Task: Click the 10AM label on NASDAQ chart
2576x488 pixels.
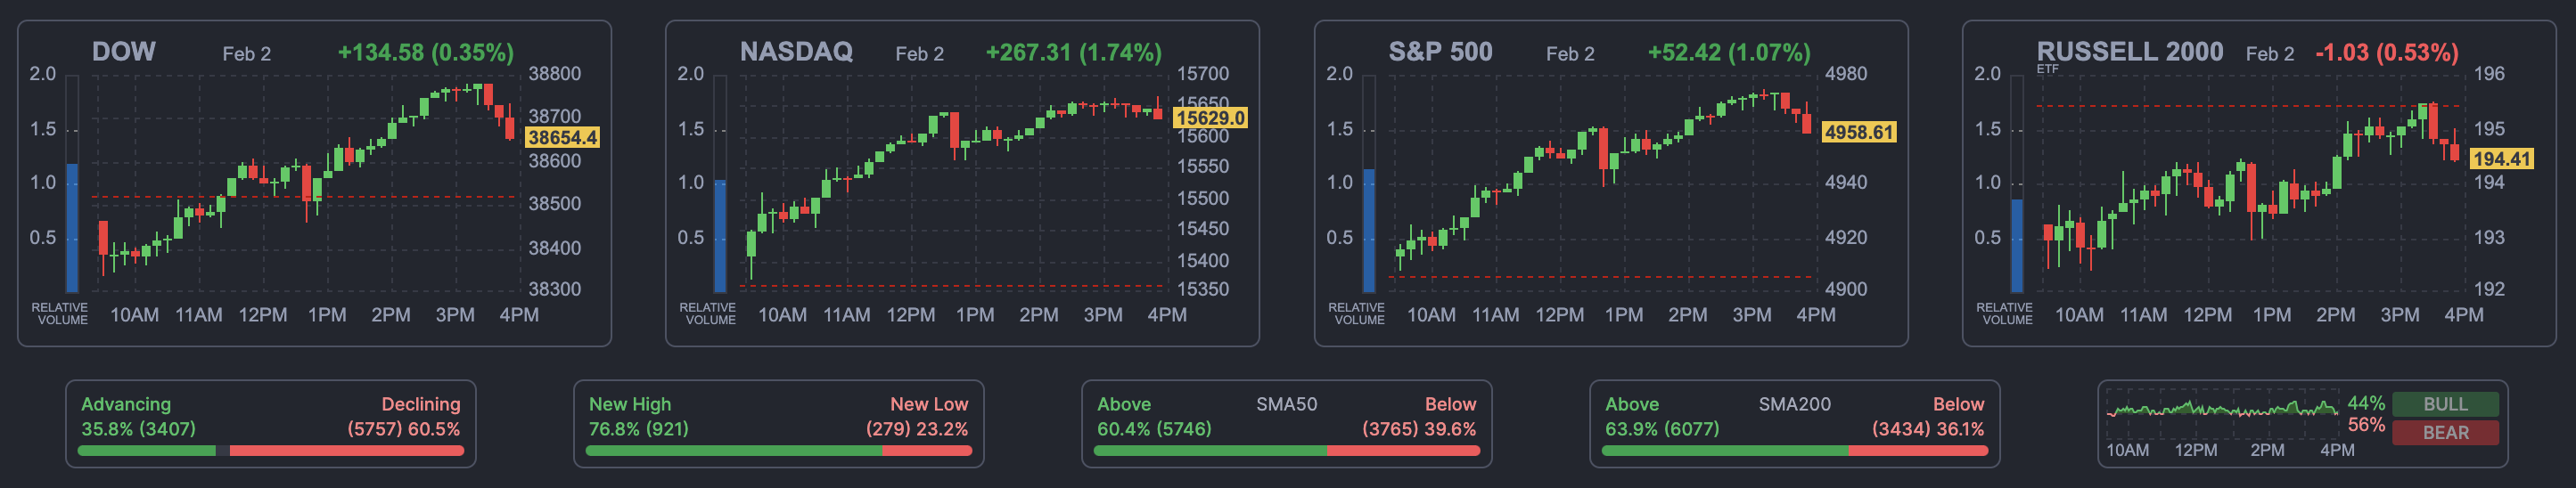Action: (x=782, y=315)
